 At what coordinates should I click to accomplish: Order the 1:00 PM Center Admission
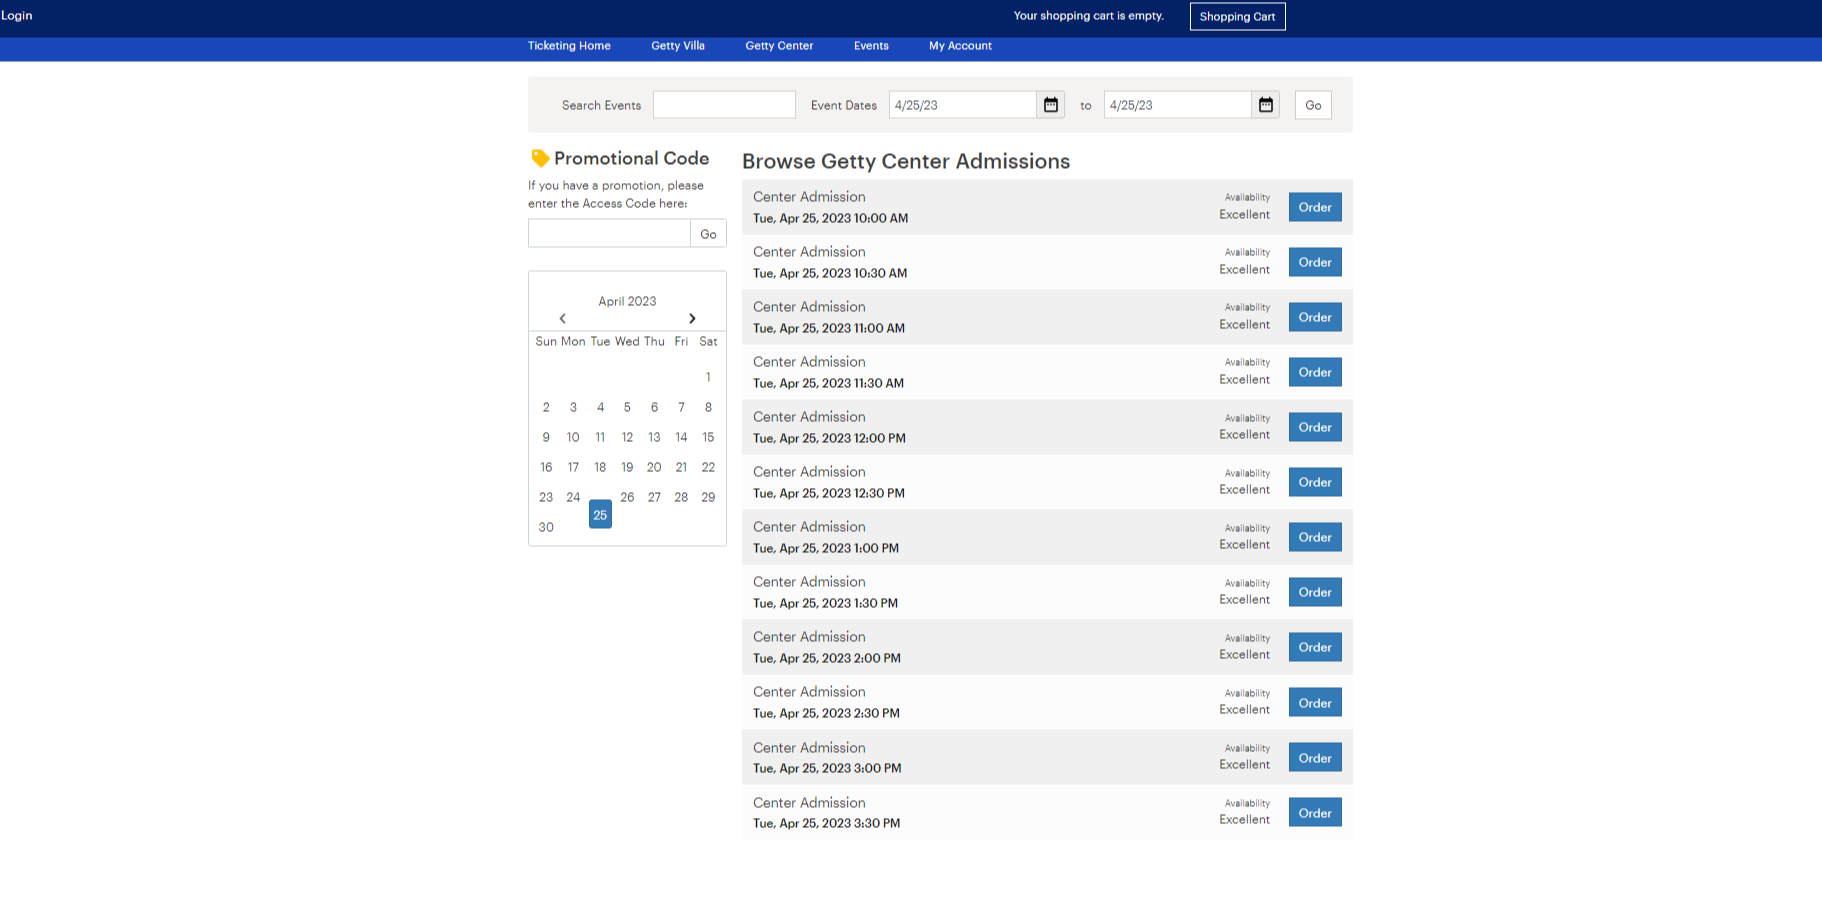[x=1315, y=537]
